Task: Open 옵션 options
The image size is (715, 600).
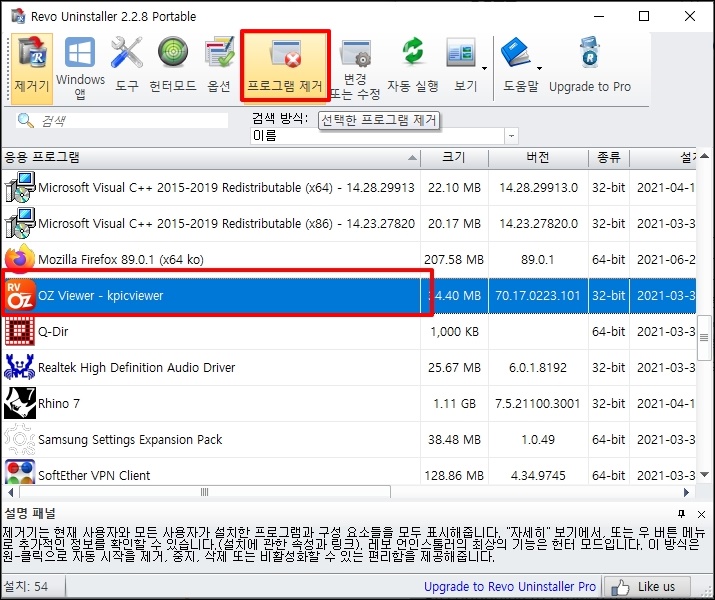Action: tap(219, 66)
